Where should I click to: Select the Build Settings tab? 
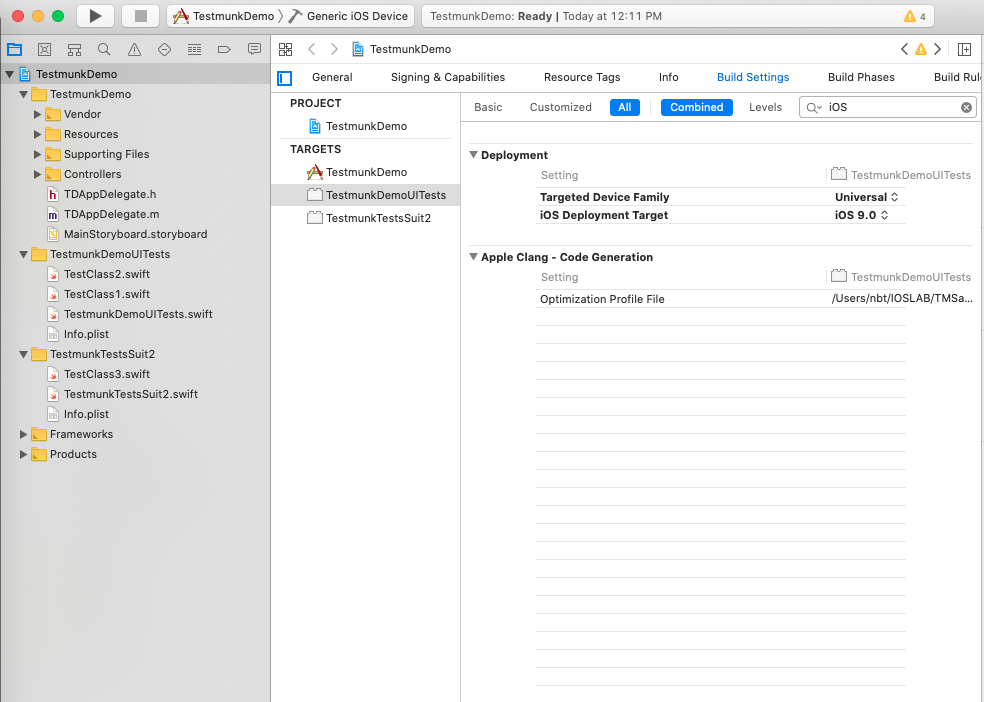pos(753,77)
